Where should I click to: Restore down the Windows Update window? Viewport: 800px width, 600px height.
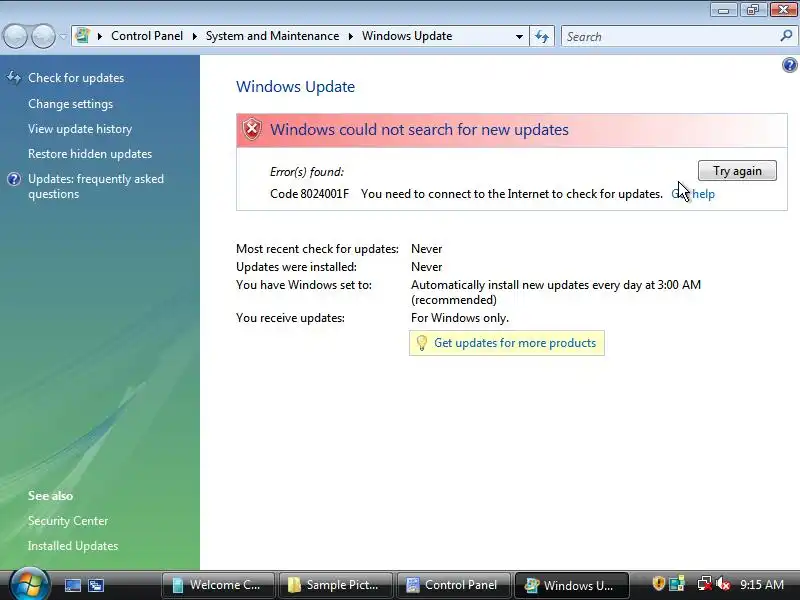(752, 9)
